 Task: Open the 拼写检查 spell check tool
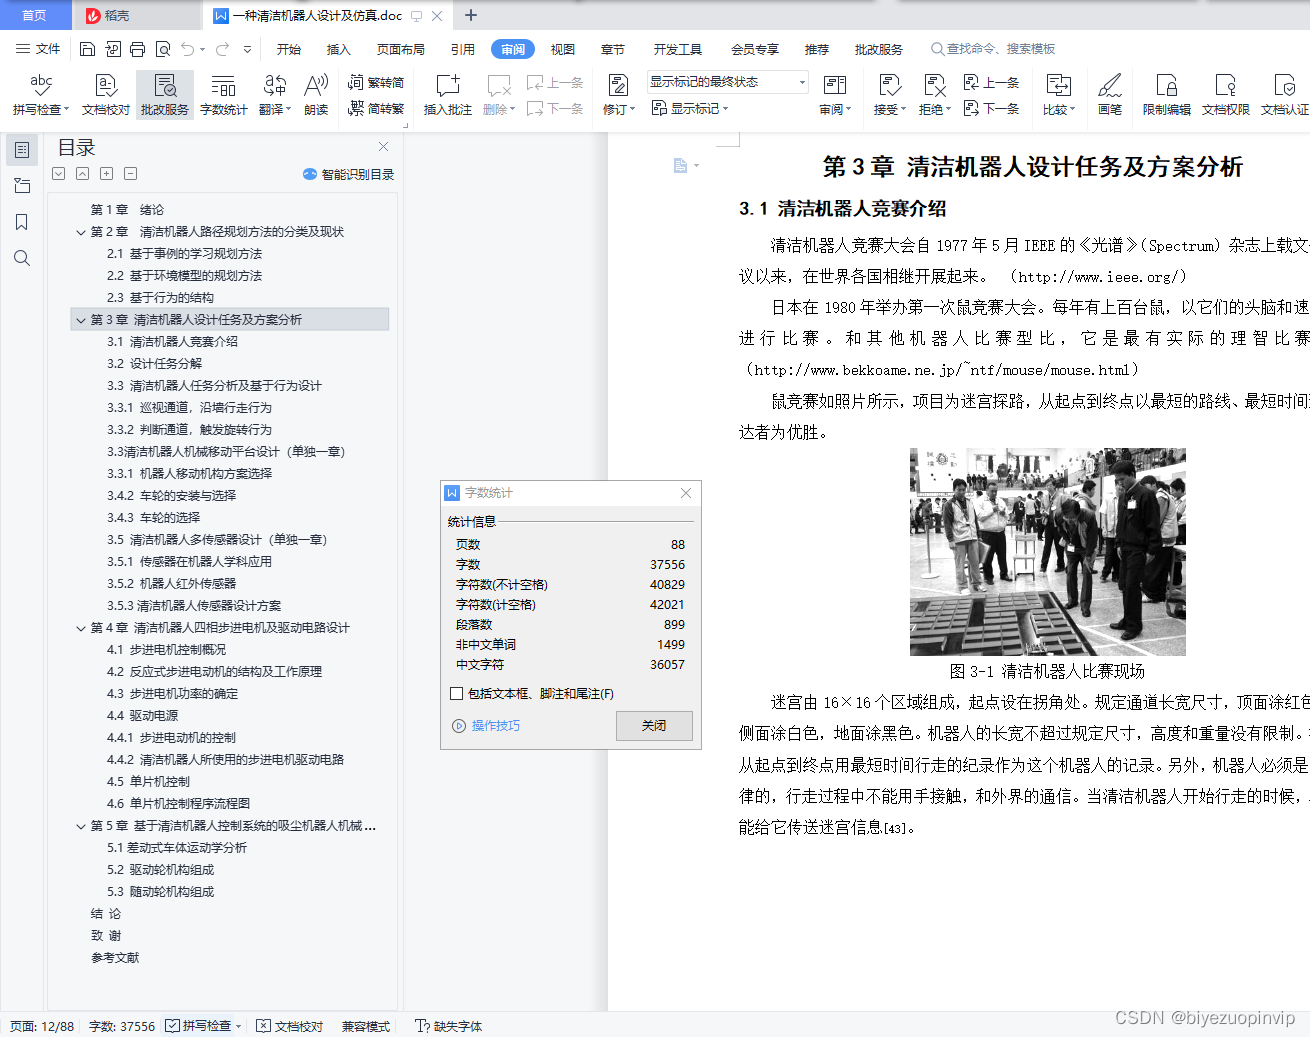40,95
